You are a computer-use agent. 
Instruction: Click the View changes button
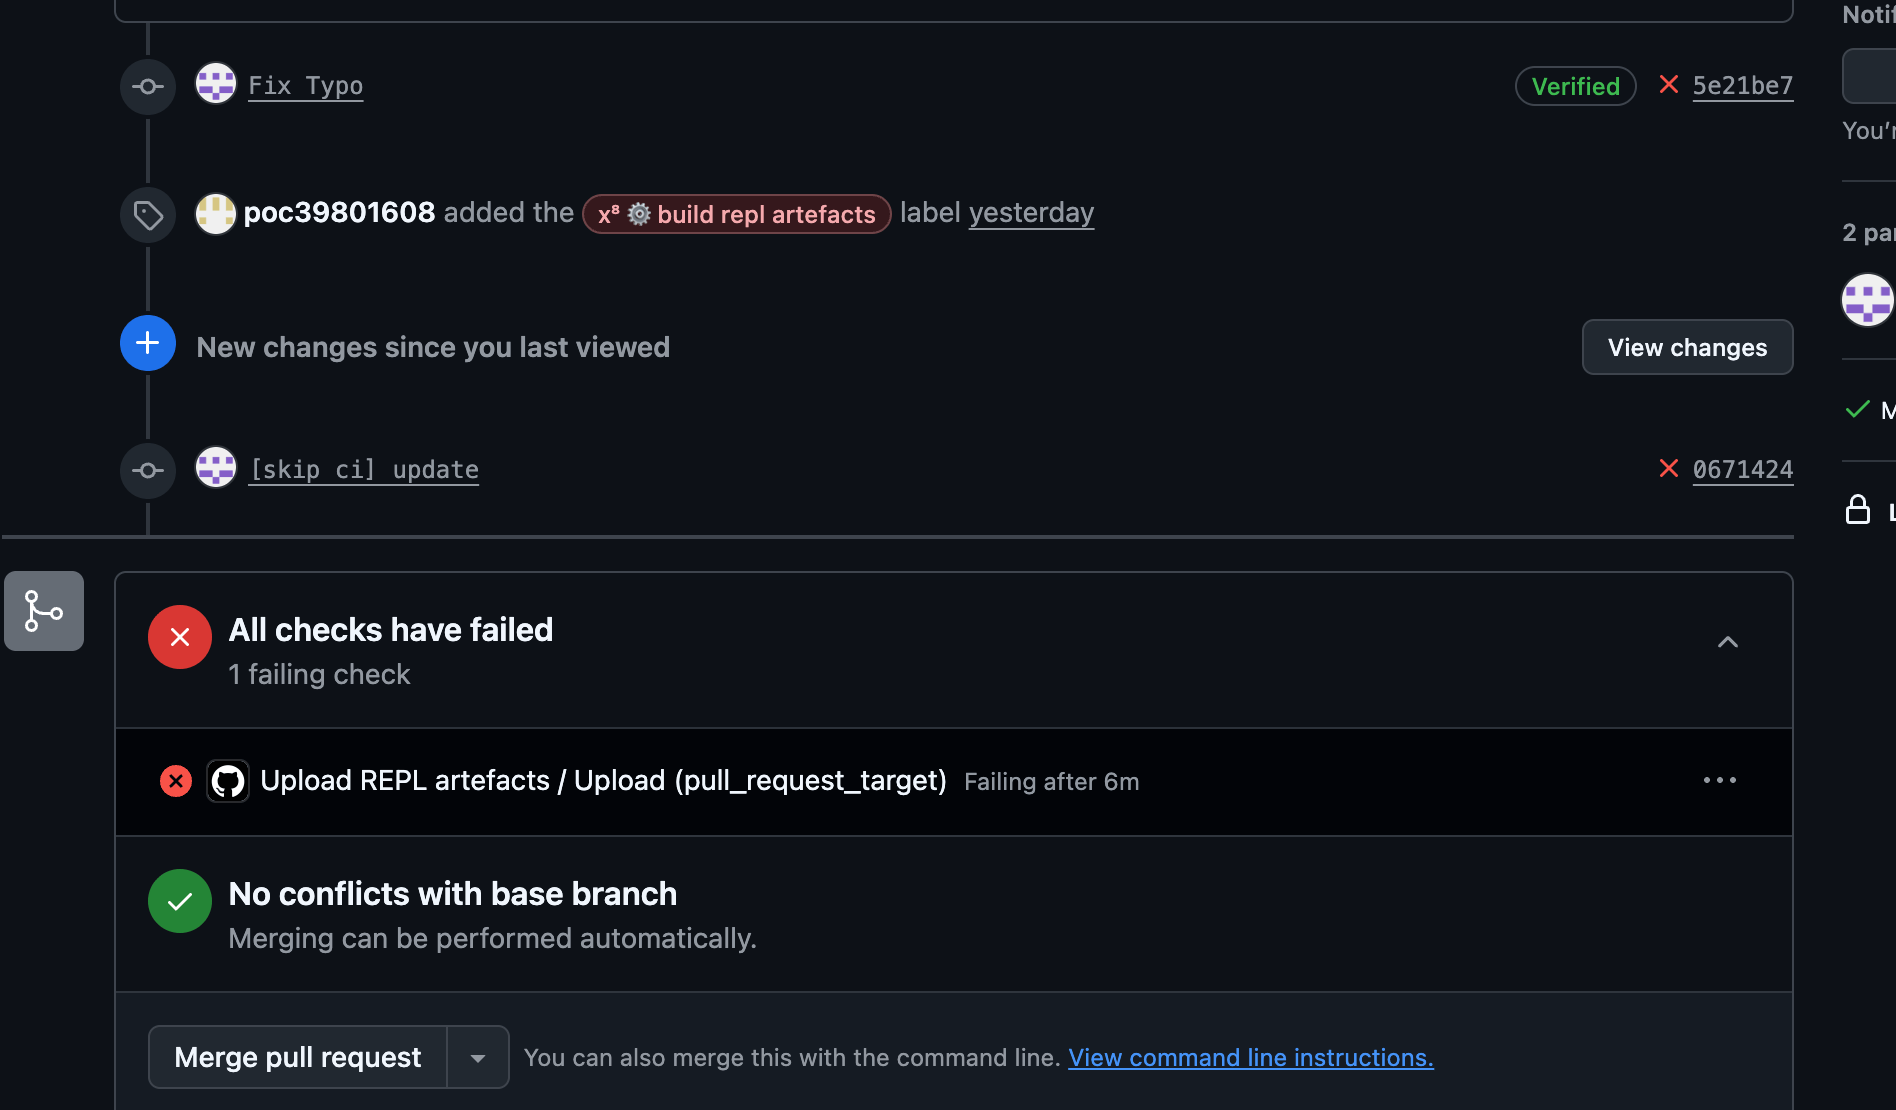[1687, 347]
